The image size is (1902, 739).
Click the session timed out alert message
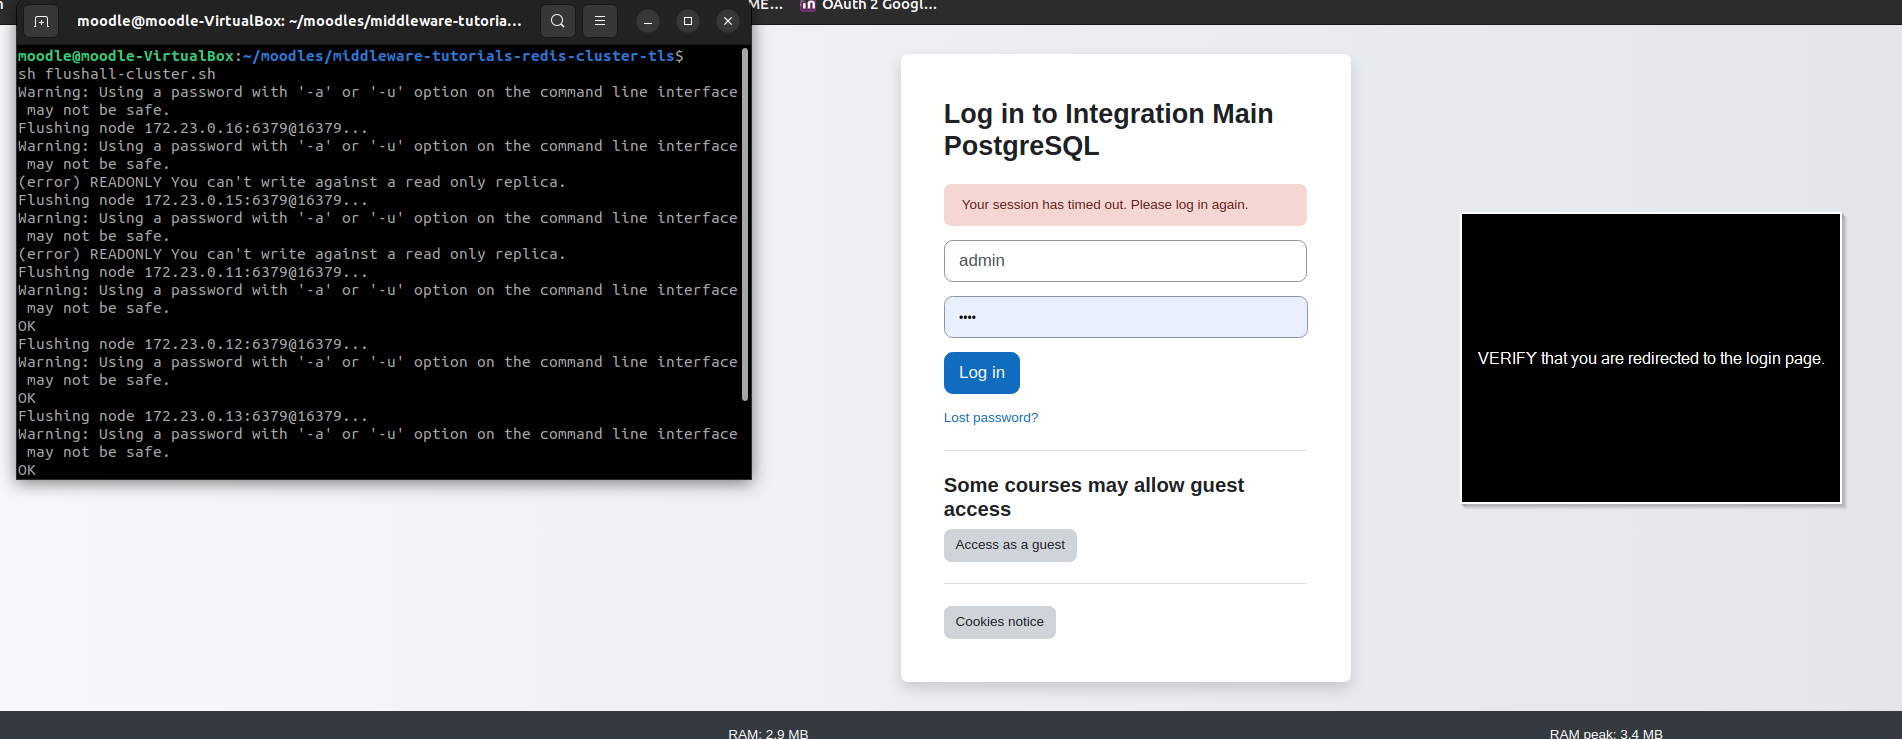click(1125, 205)
